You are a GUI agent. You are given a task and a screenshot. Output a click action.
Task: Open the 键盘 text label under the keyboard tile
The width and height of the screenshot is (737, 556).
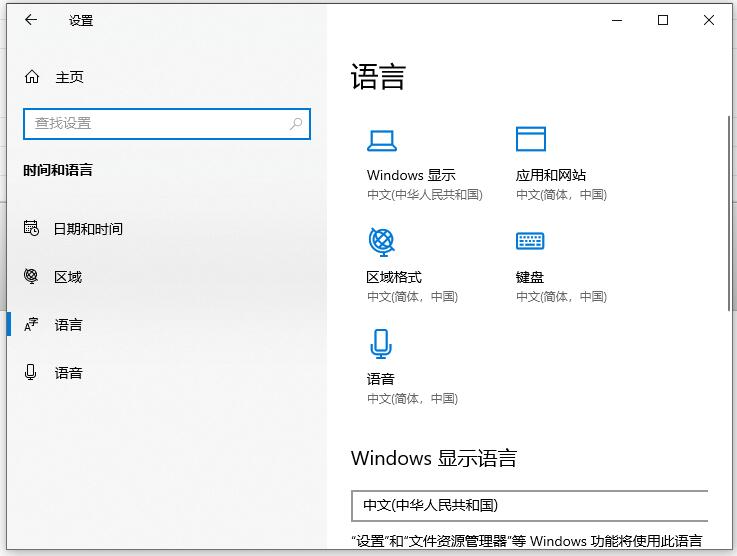click(x=530, y=277)
